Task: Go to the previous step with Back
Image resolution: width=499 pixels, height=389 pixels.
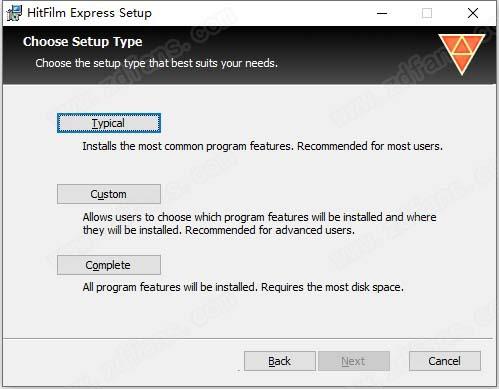Action: click(280, 361)
